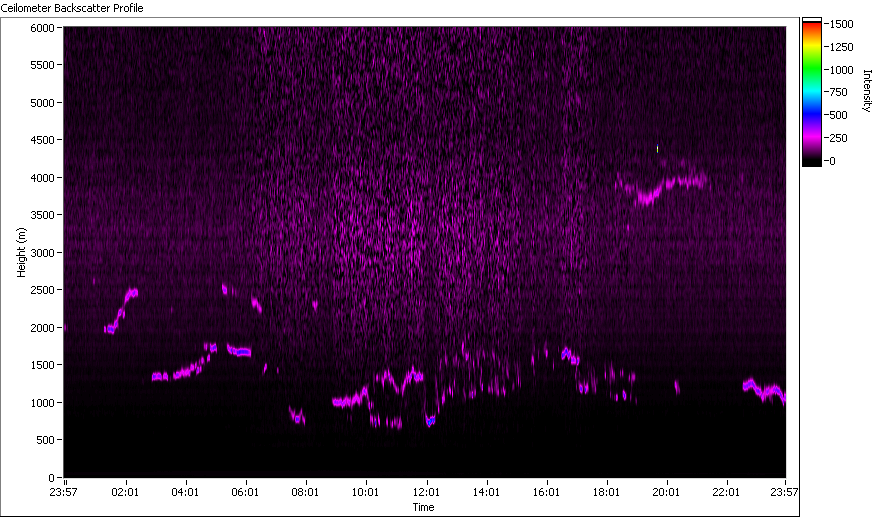Click the Height (m) axis label

[21, 252]
